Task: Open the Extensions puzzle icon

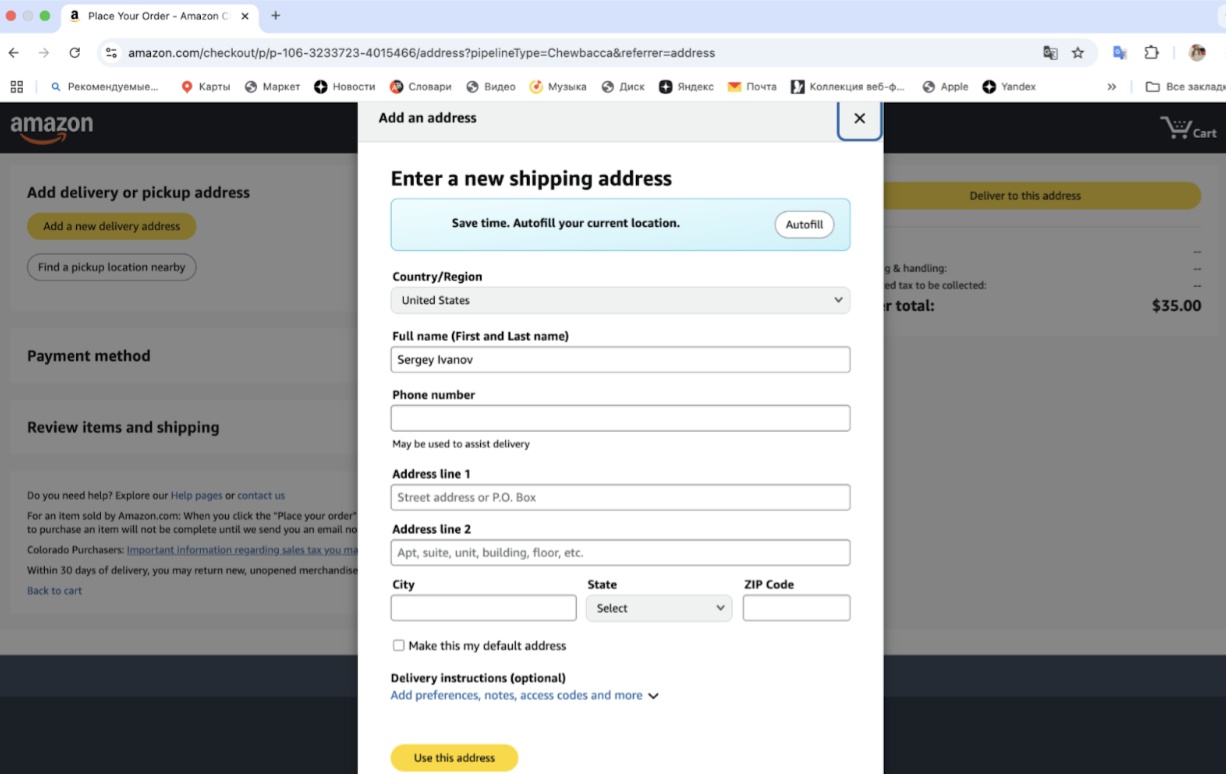Action: 1151,53
